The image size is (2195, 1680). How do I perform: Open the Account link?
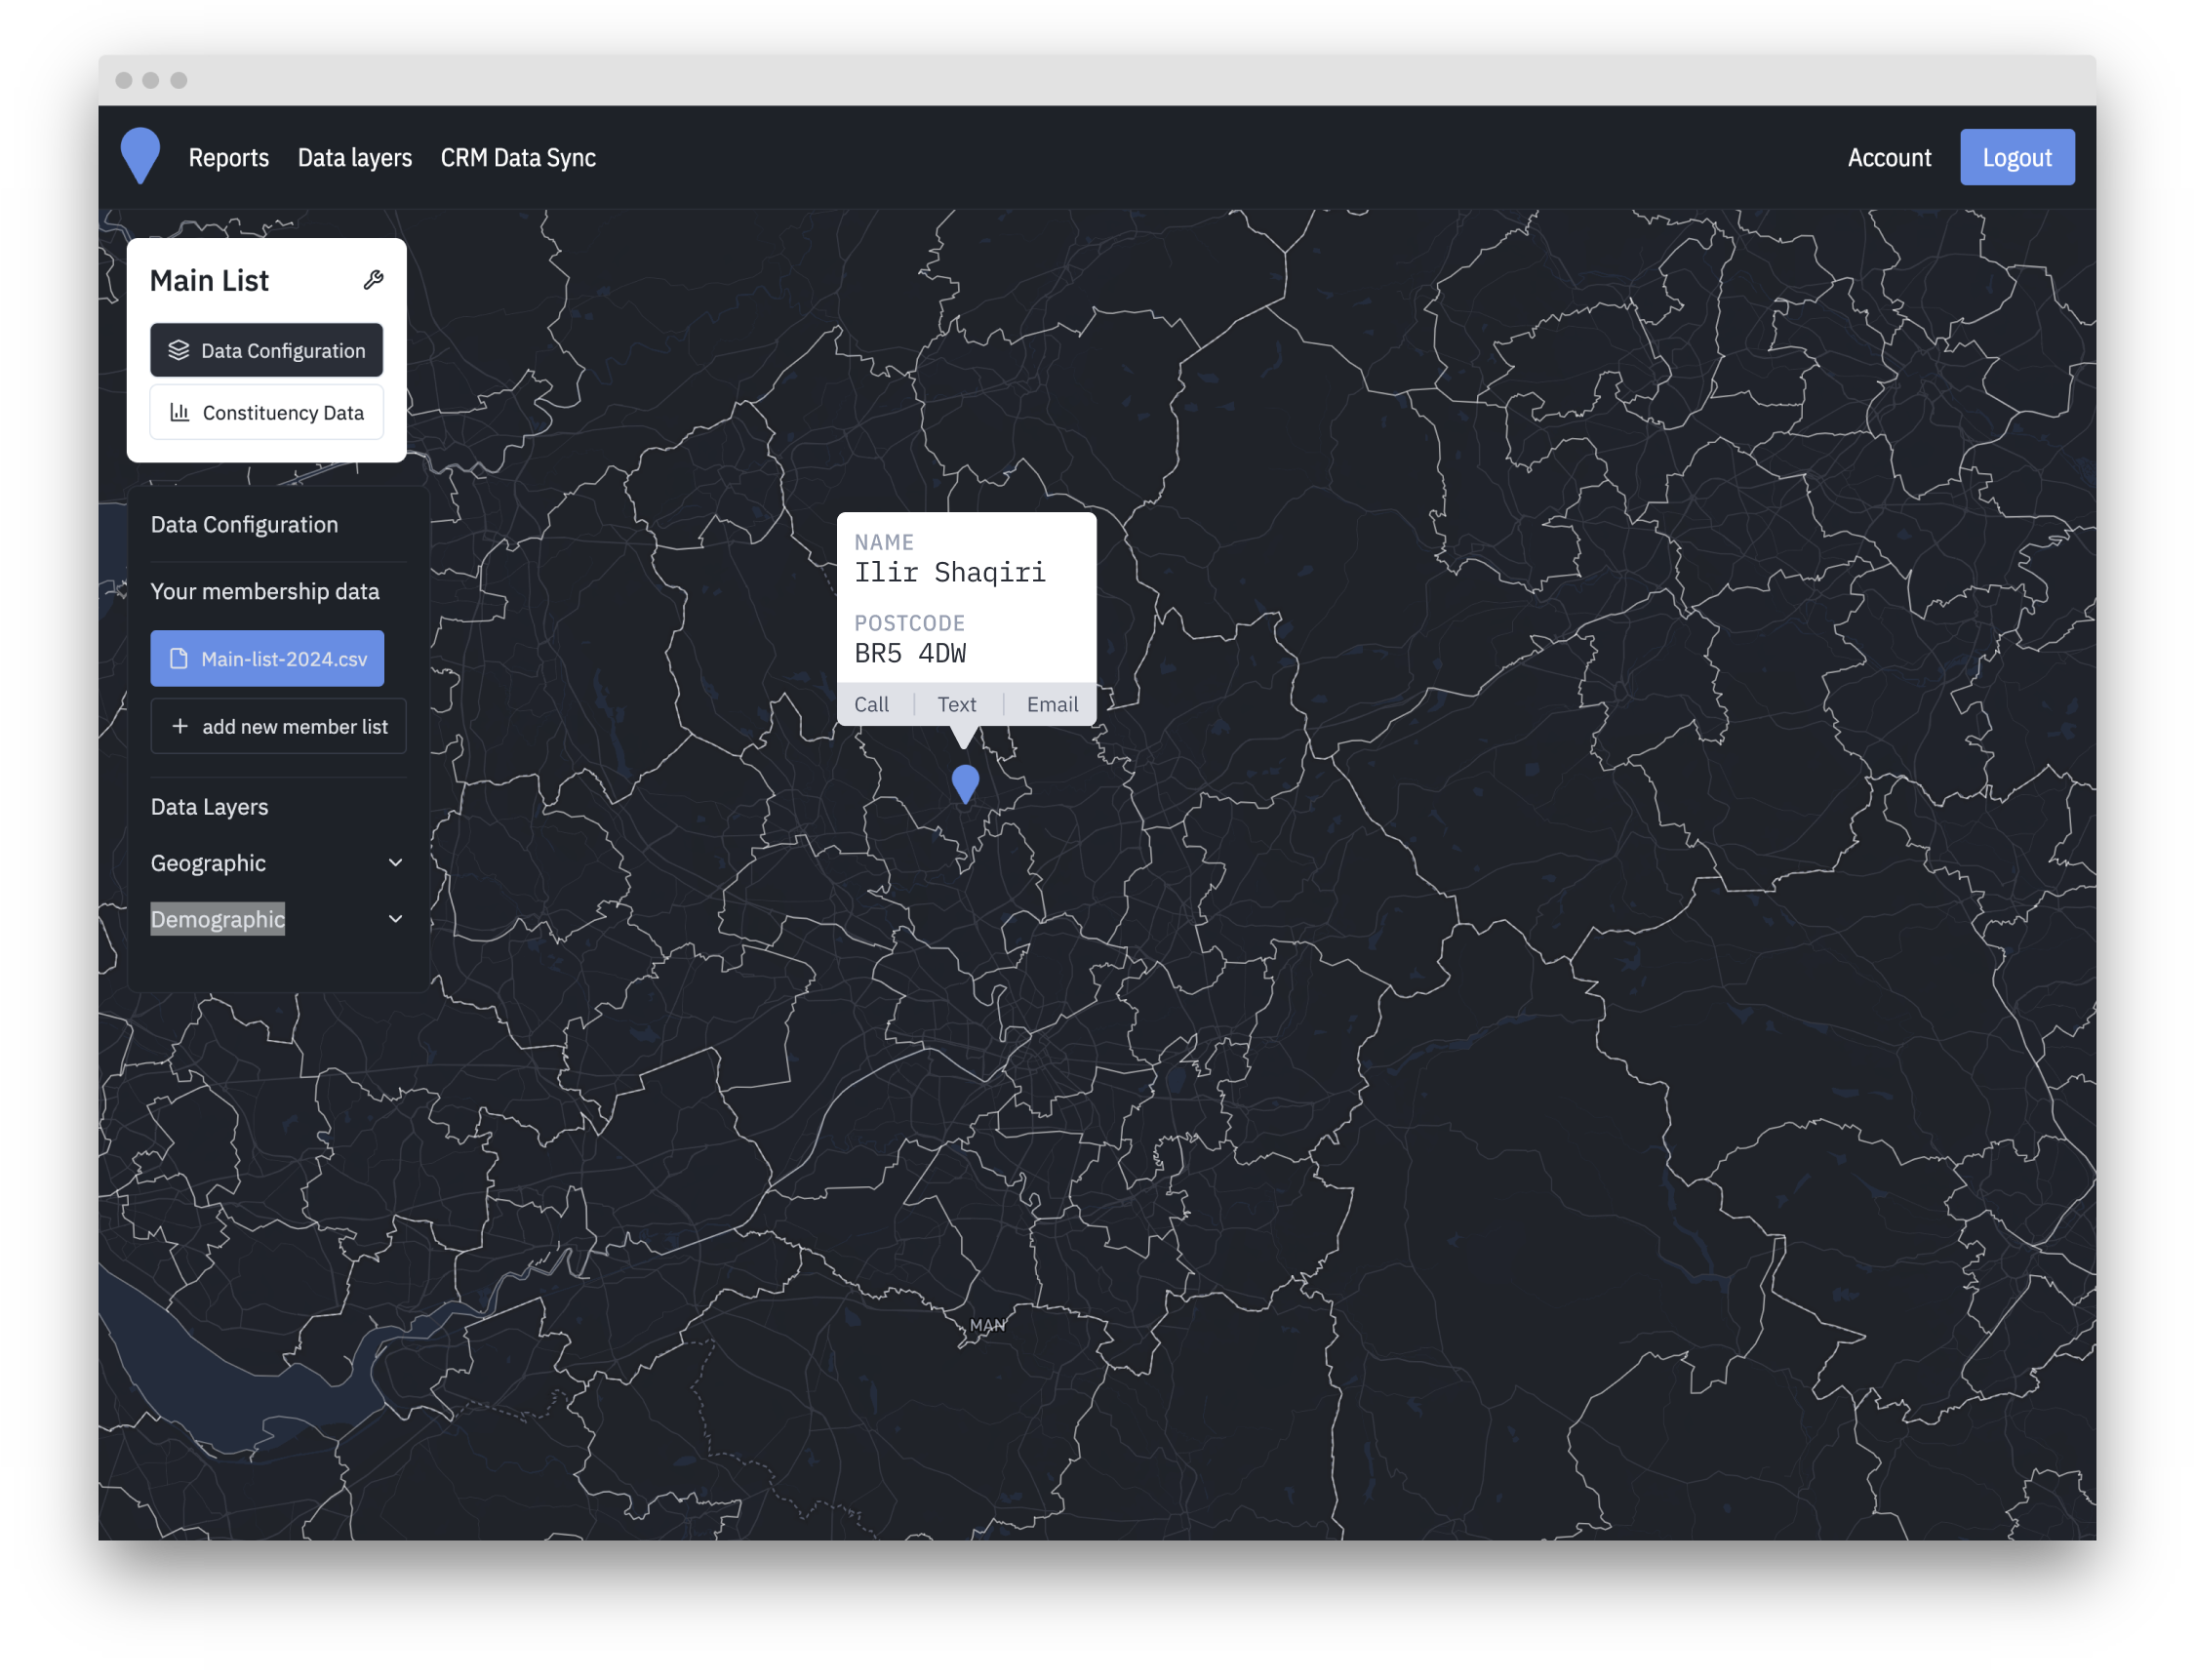pos(1888,157)
